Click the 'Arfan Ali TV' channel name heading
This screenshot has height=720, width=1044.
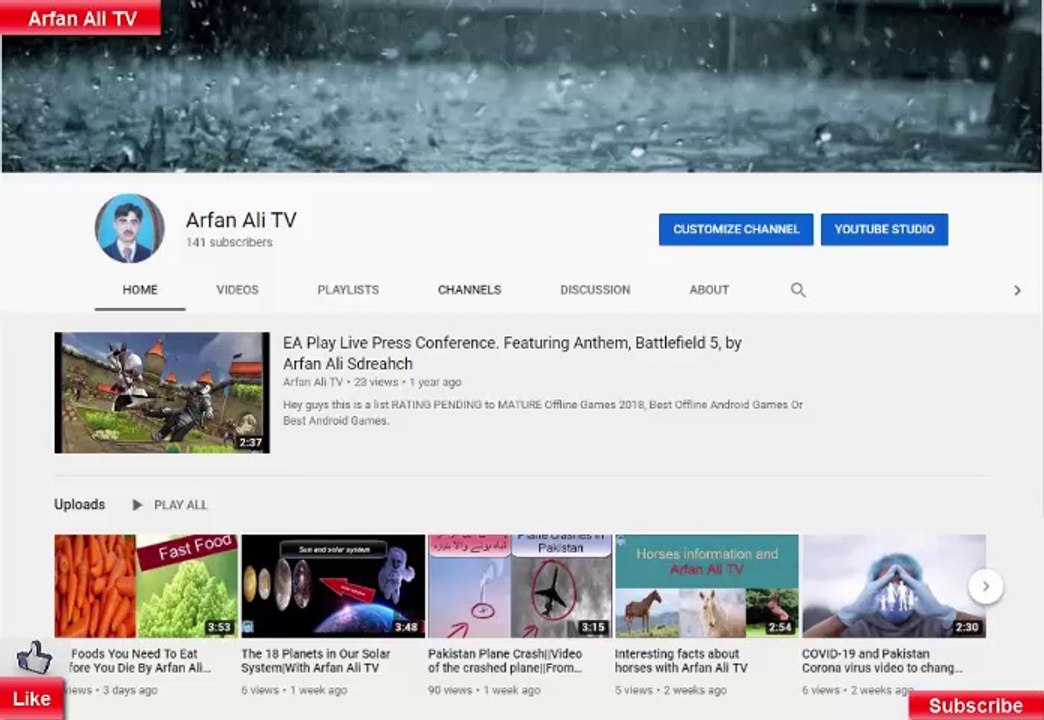click(x=241, y=220)
